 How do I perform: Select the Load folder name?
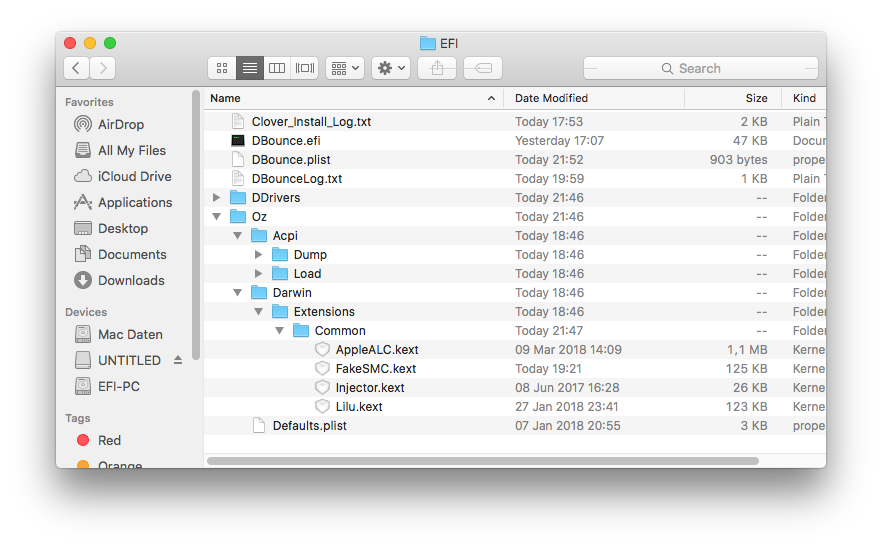coord(308,273)
